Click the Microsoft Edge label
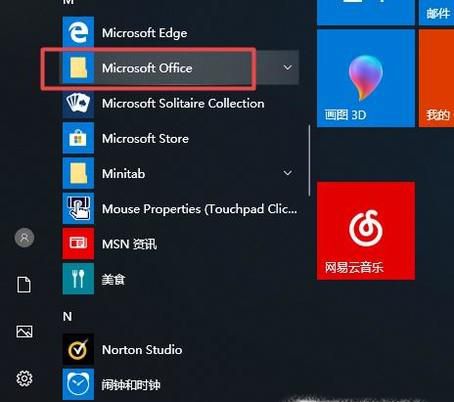 point(144,33)
